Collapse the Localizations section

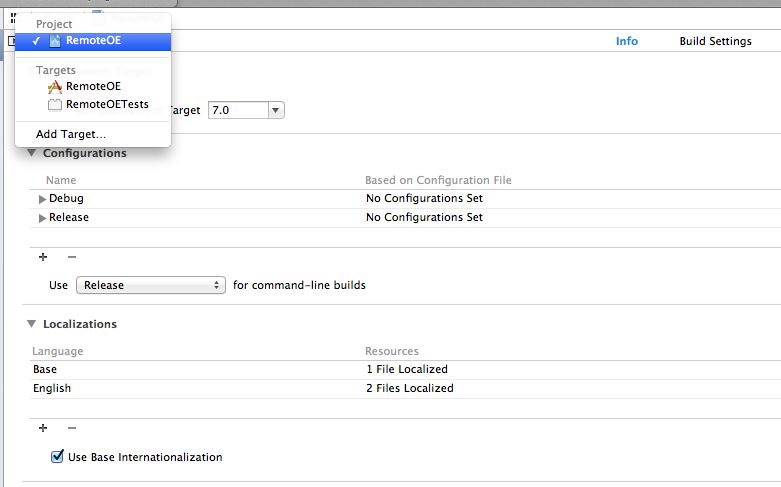pyautogui.click(x=31, y=324)
